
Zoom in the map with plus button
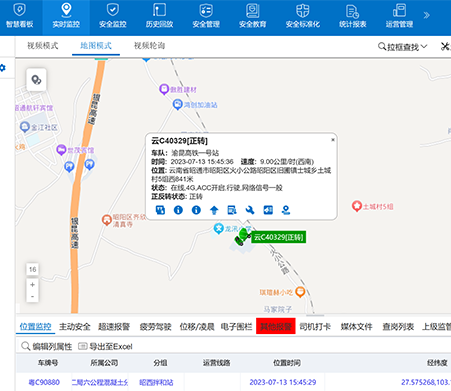32,285
